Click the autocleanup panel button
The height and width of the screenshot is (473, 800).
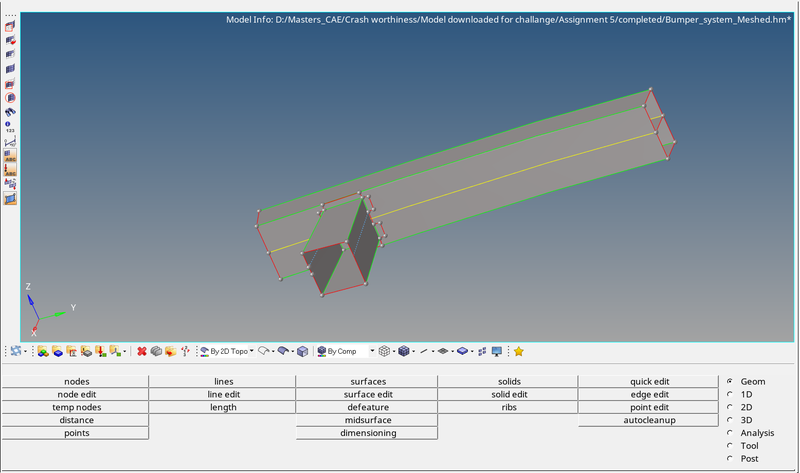click(649, 420)
